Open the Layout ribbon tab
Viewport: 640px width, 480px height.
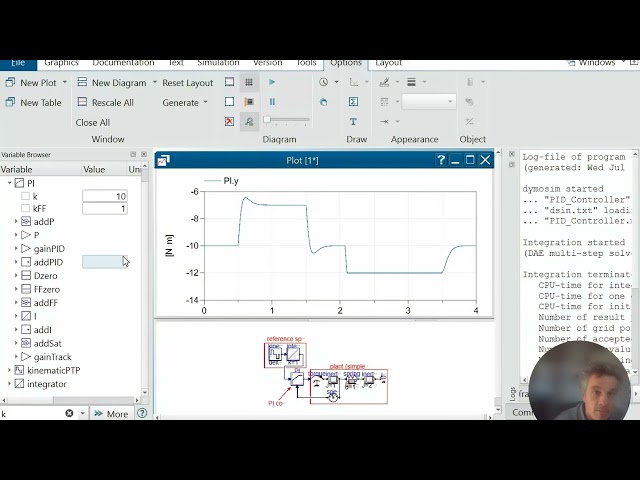click(389, 62)
